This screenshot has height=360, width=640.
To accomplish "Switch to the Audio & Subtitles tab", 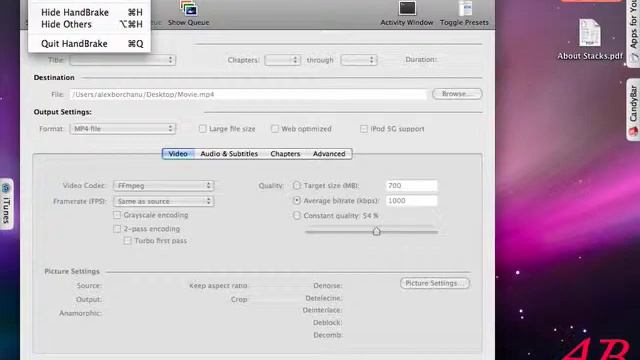I will coord(229,154).
